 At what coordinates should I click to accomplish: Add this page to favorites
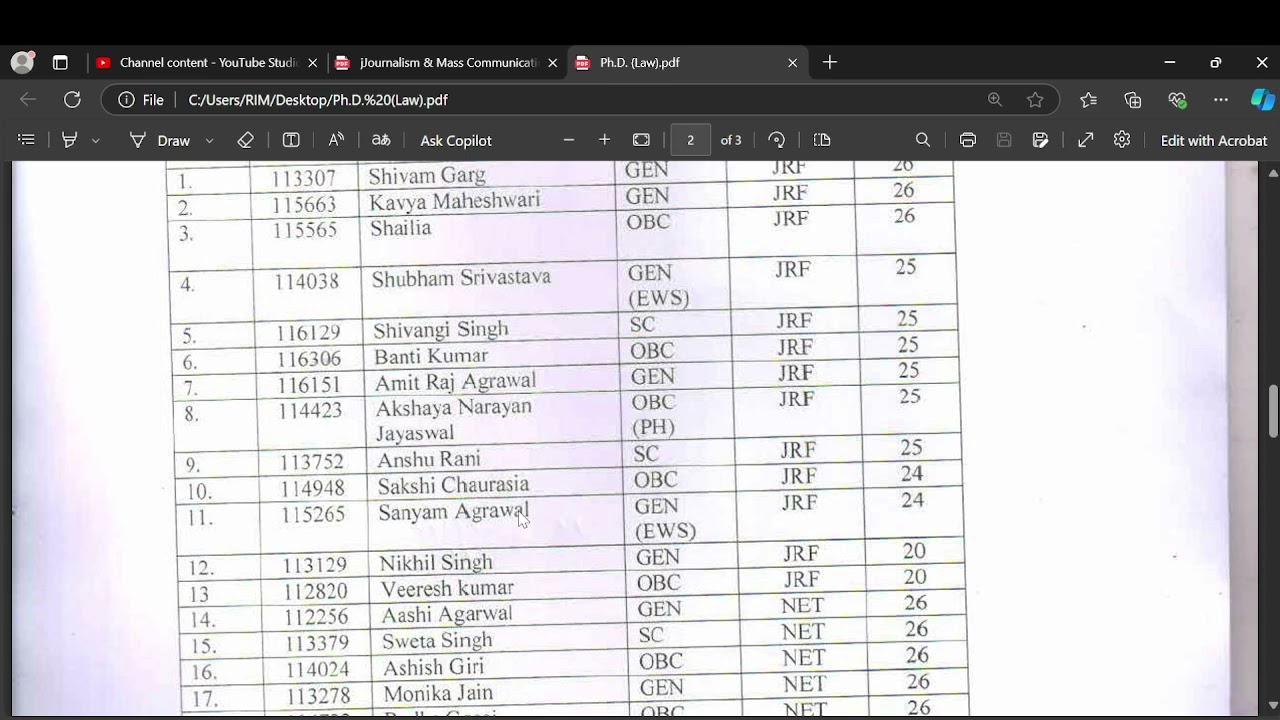point(1035,100)
